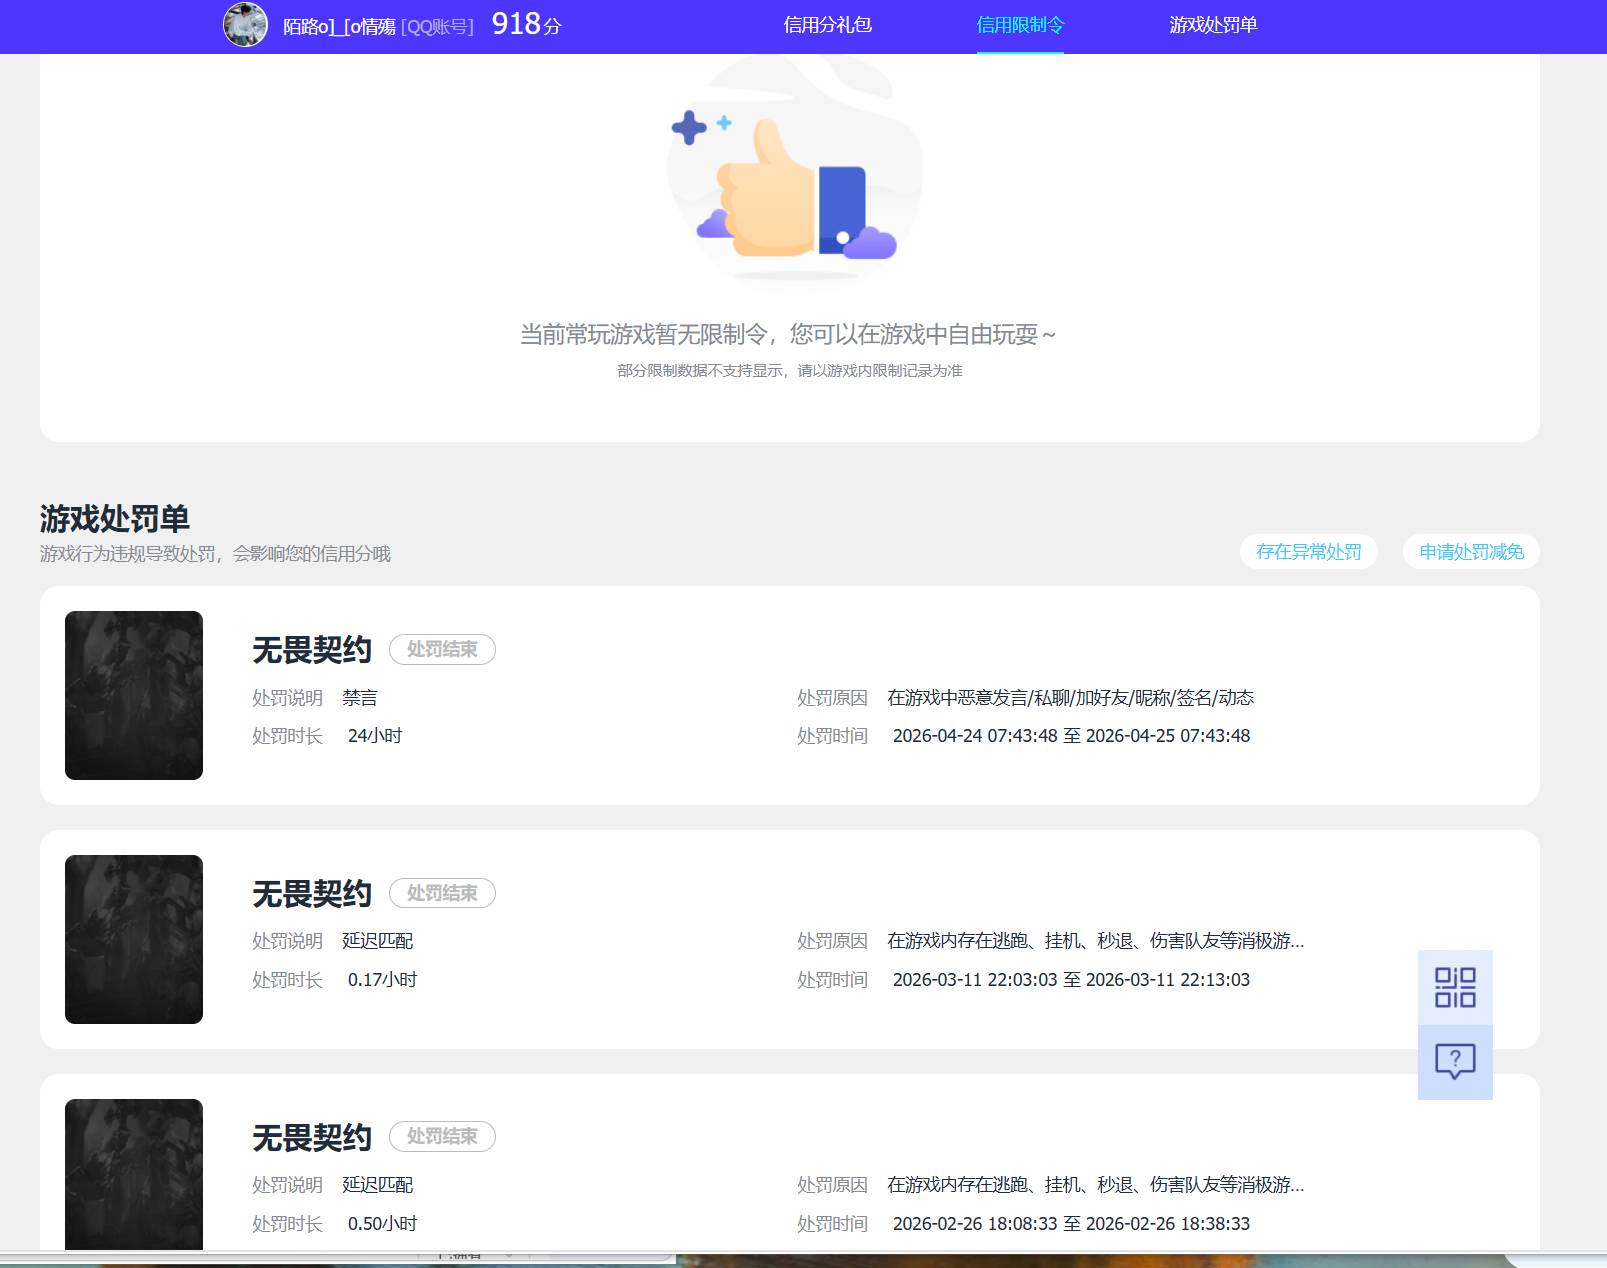Click time range starting 2026-04-24 07:43:48
Viewport: 1607px width, 1268px height.
coord(1071,736)
